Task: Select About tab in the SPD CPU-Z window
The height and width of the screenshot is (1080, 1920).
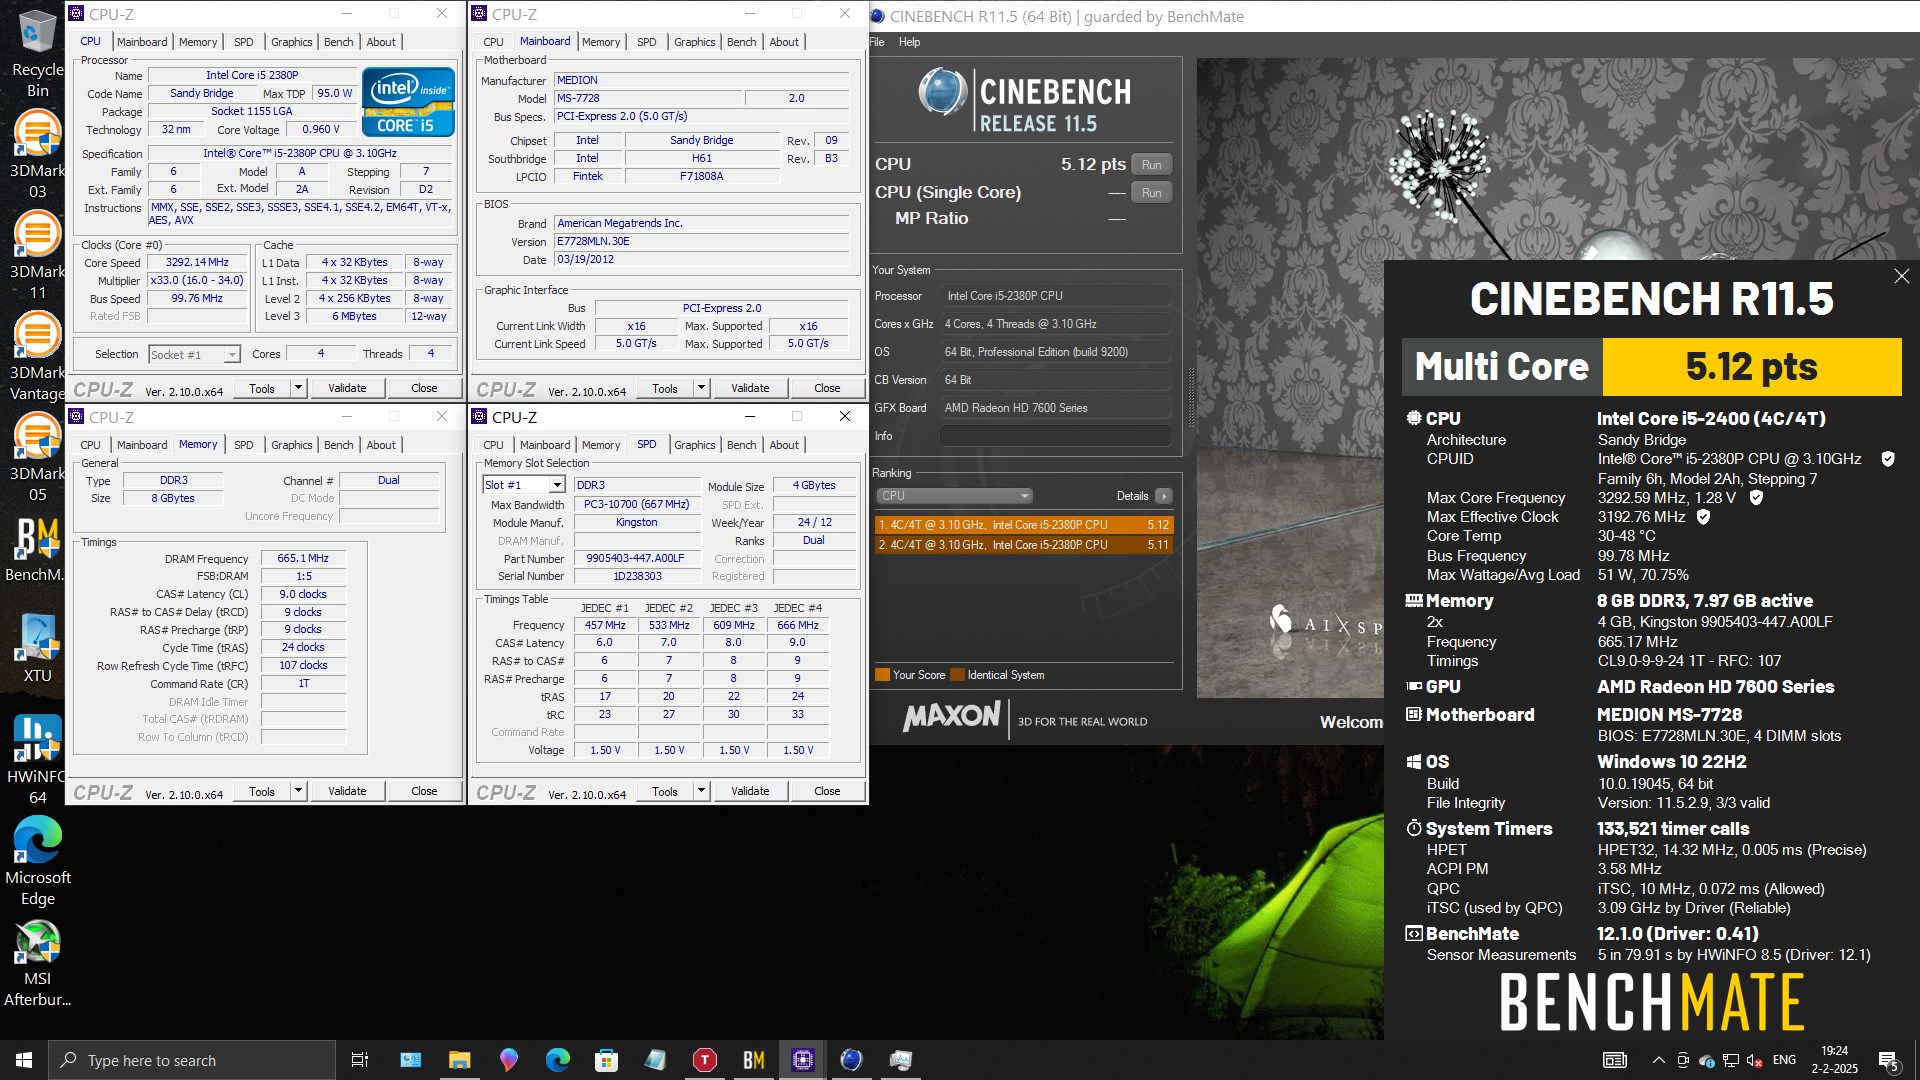Action: [784, 445]
